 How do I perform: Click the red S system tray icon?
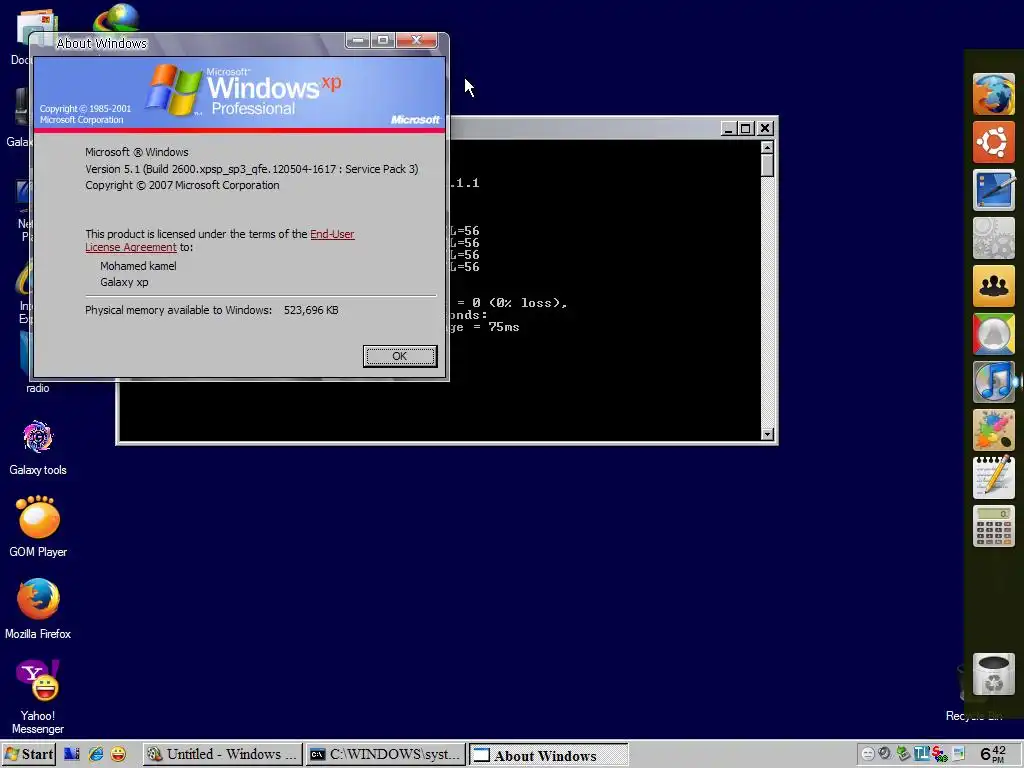click(939, 754)
